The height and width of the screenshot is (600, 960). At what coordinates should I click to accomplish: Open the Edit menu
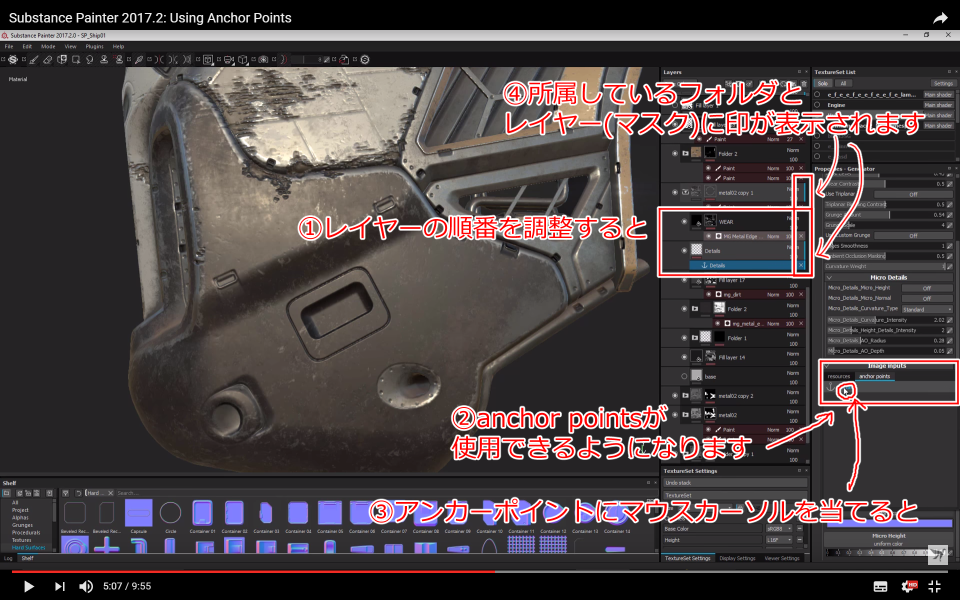(28, 47)
